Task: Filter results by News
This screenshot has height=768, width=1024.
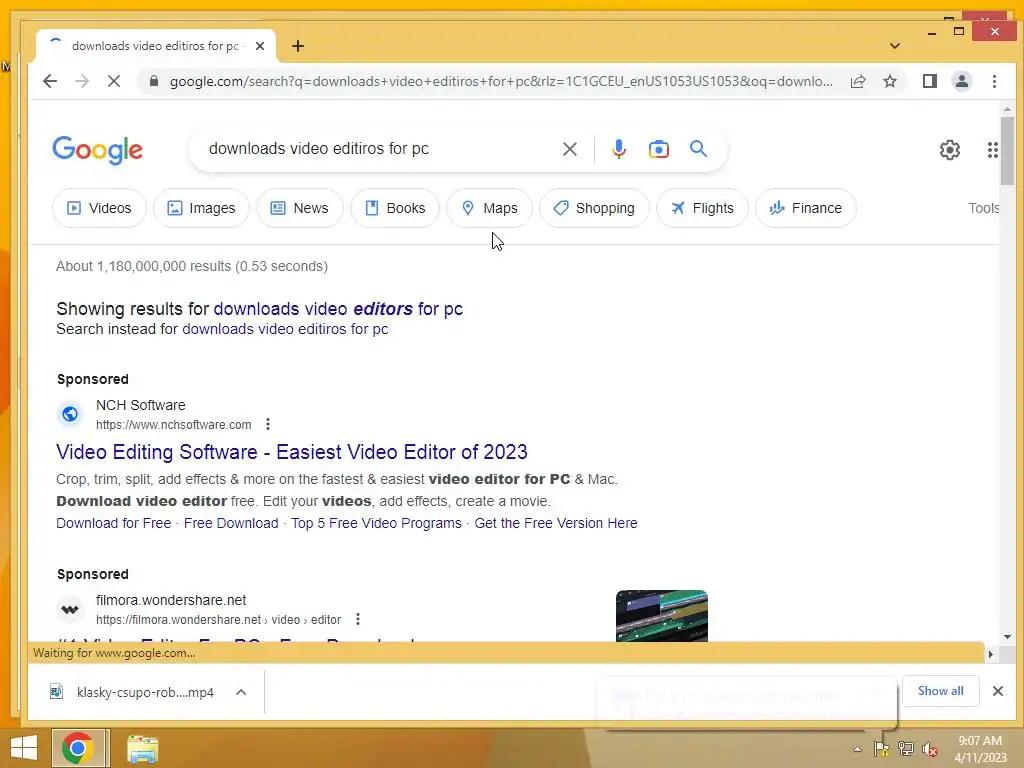Action: point(299,208)
